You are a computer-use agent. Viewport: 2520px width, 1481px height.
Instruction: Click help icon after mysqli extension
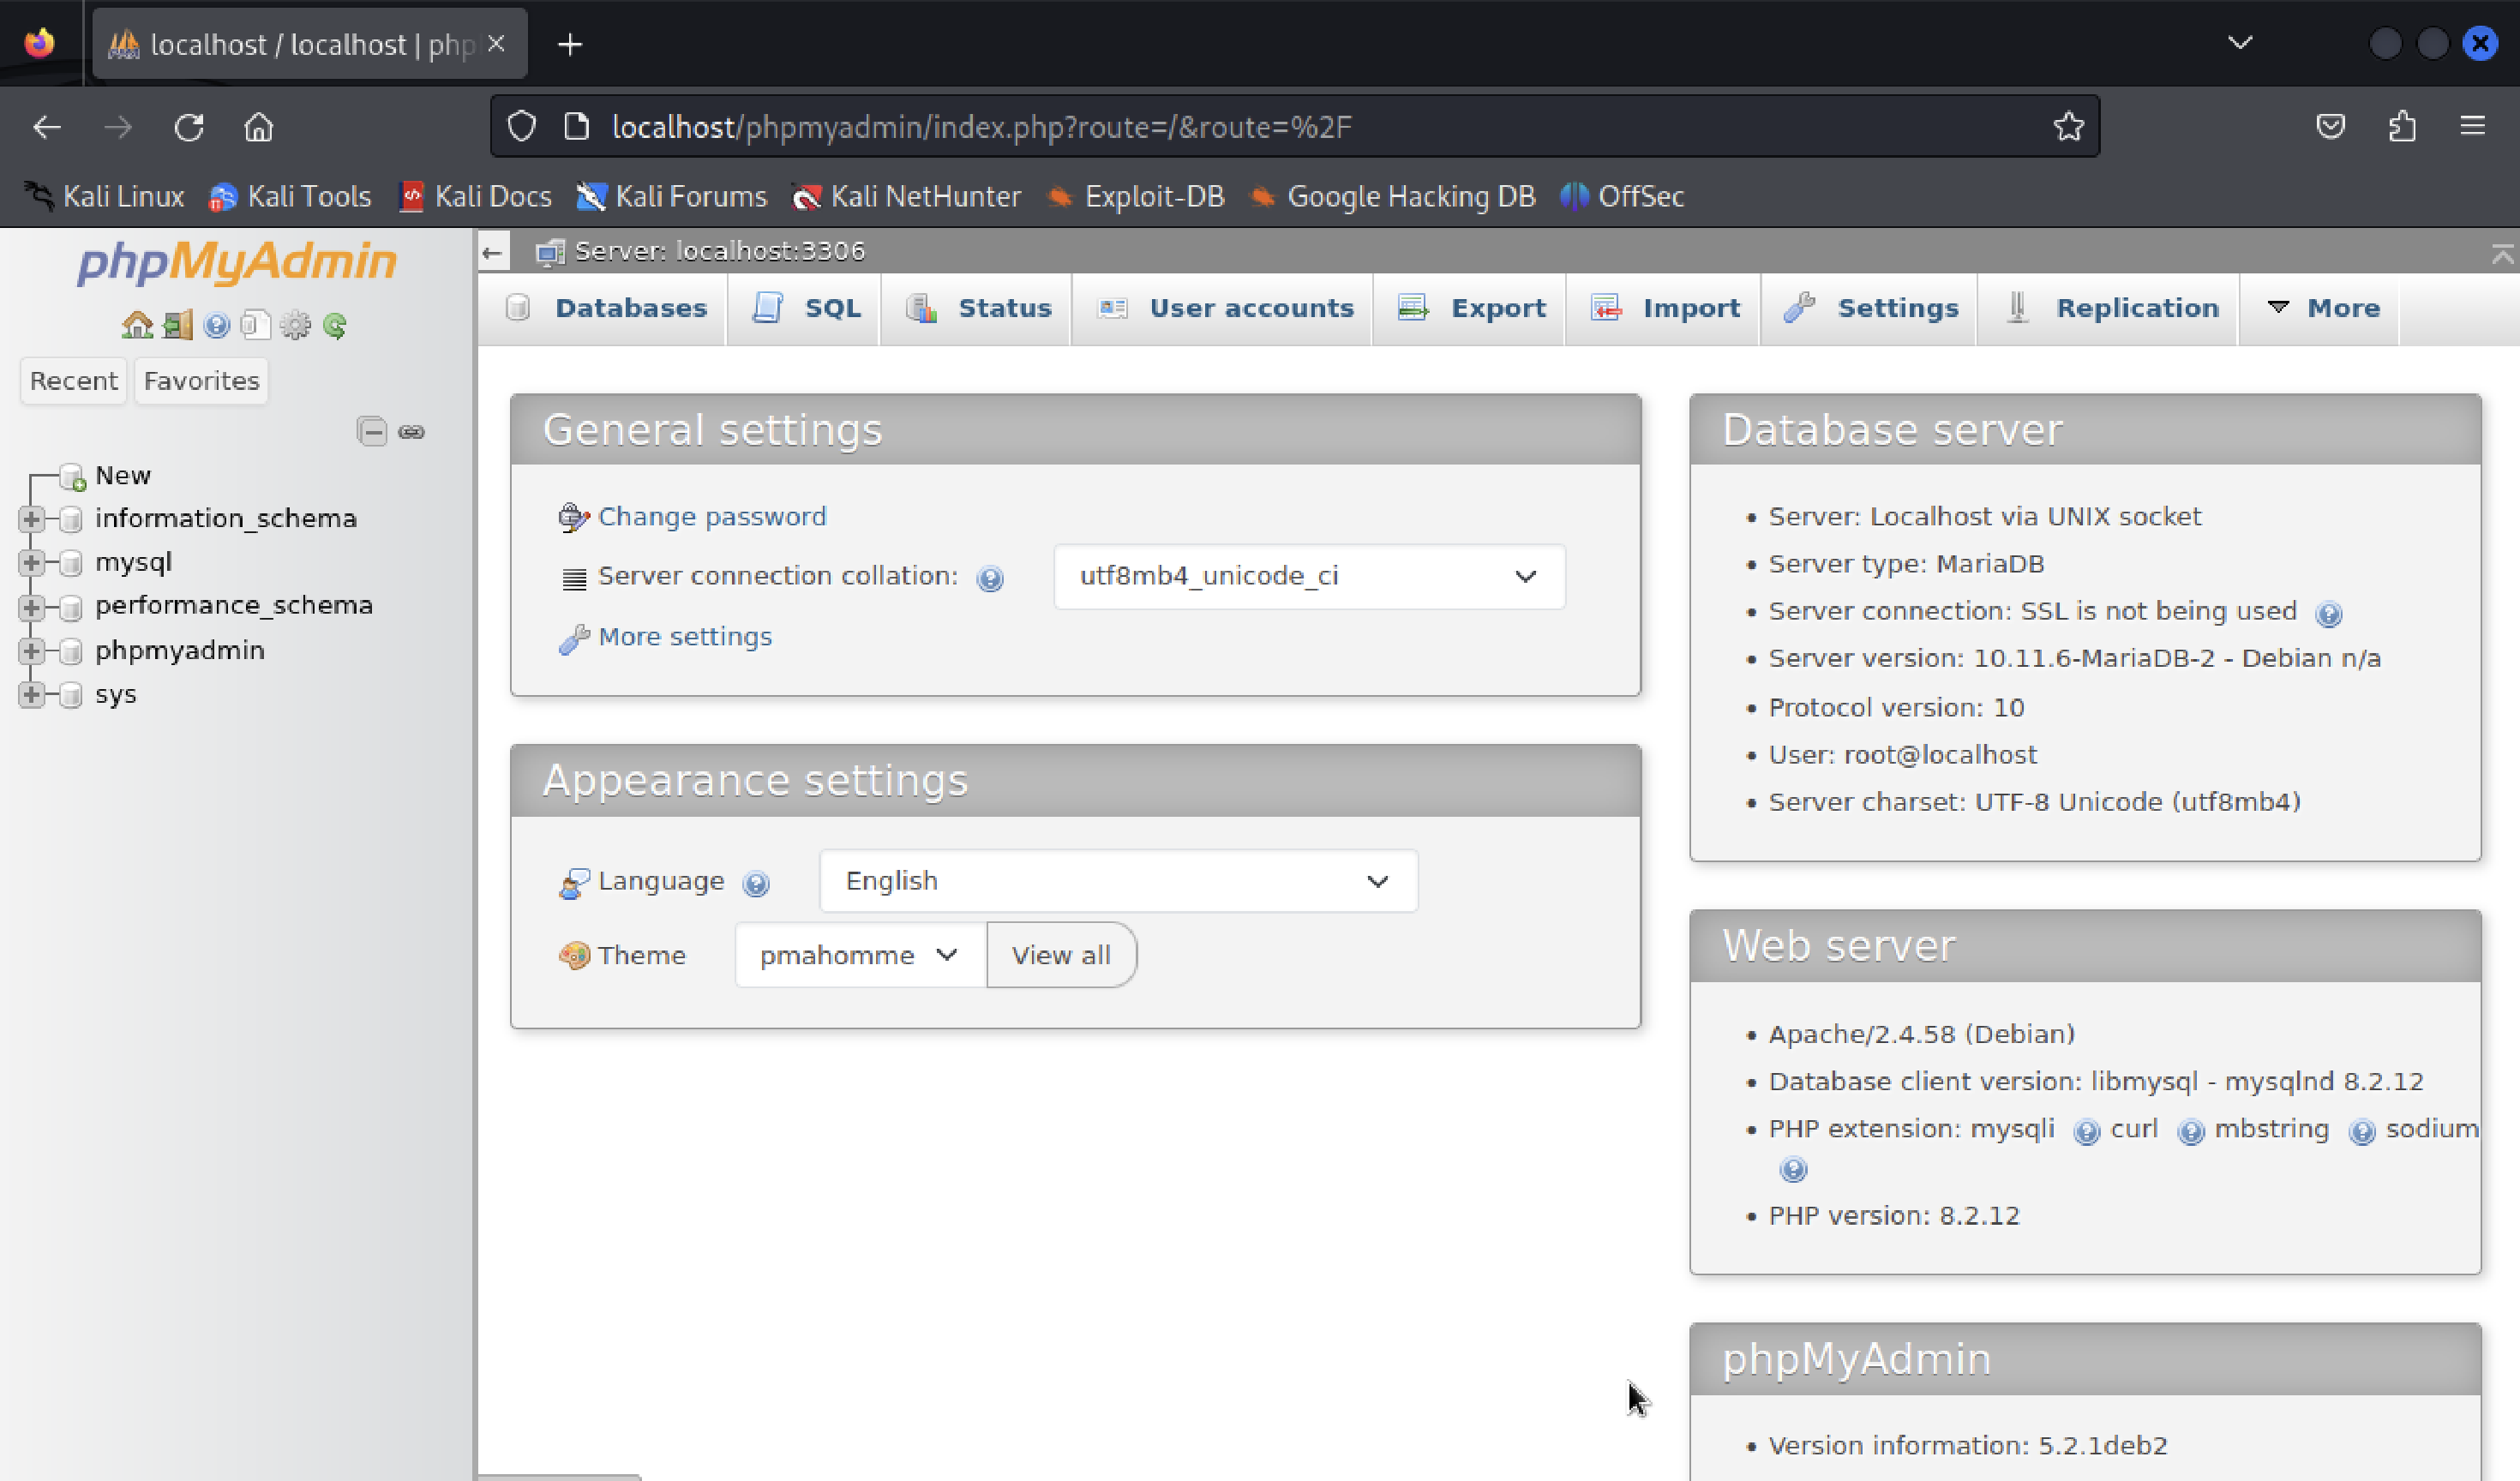click(2087, 1132)
